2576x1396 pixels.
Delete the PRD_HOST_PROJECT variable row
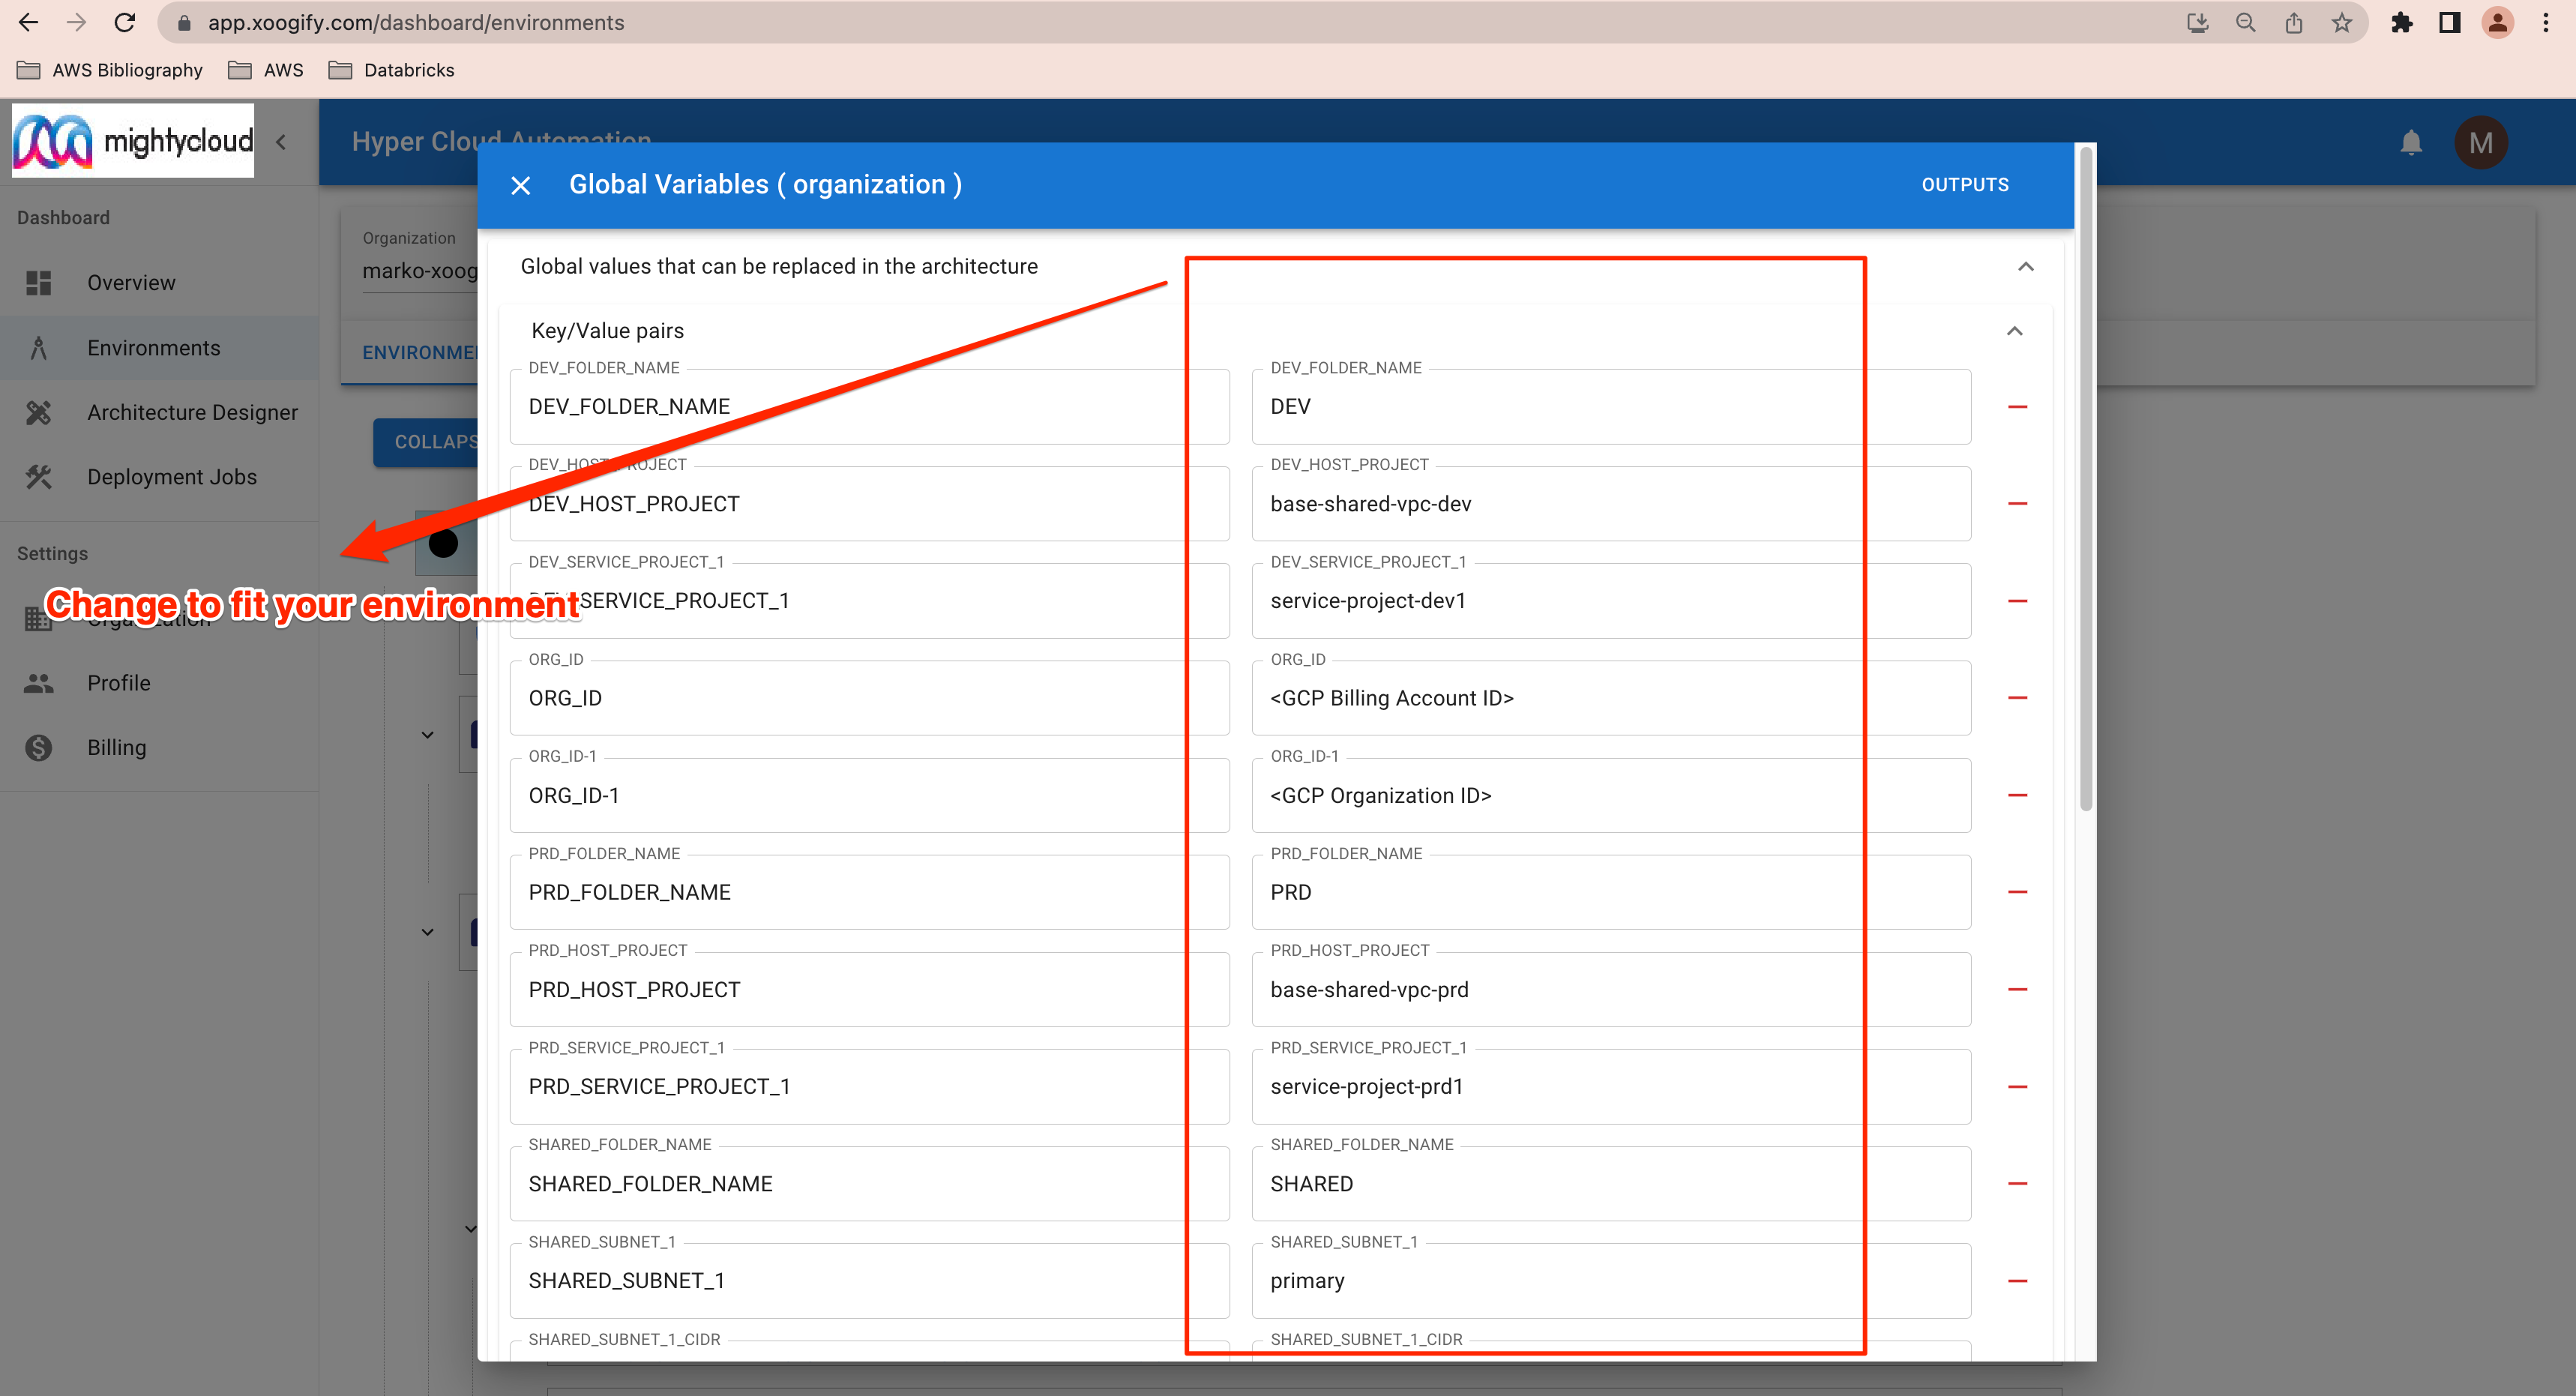2017,989
